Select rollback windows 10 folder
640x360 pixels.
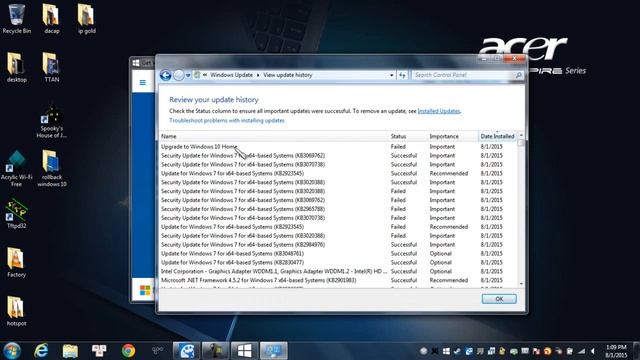pos(51,169)
